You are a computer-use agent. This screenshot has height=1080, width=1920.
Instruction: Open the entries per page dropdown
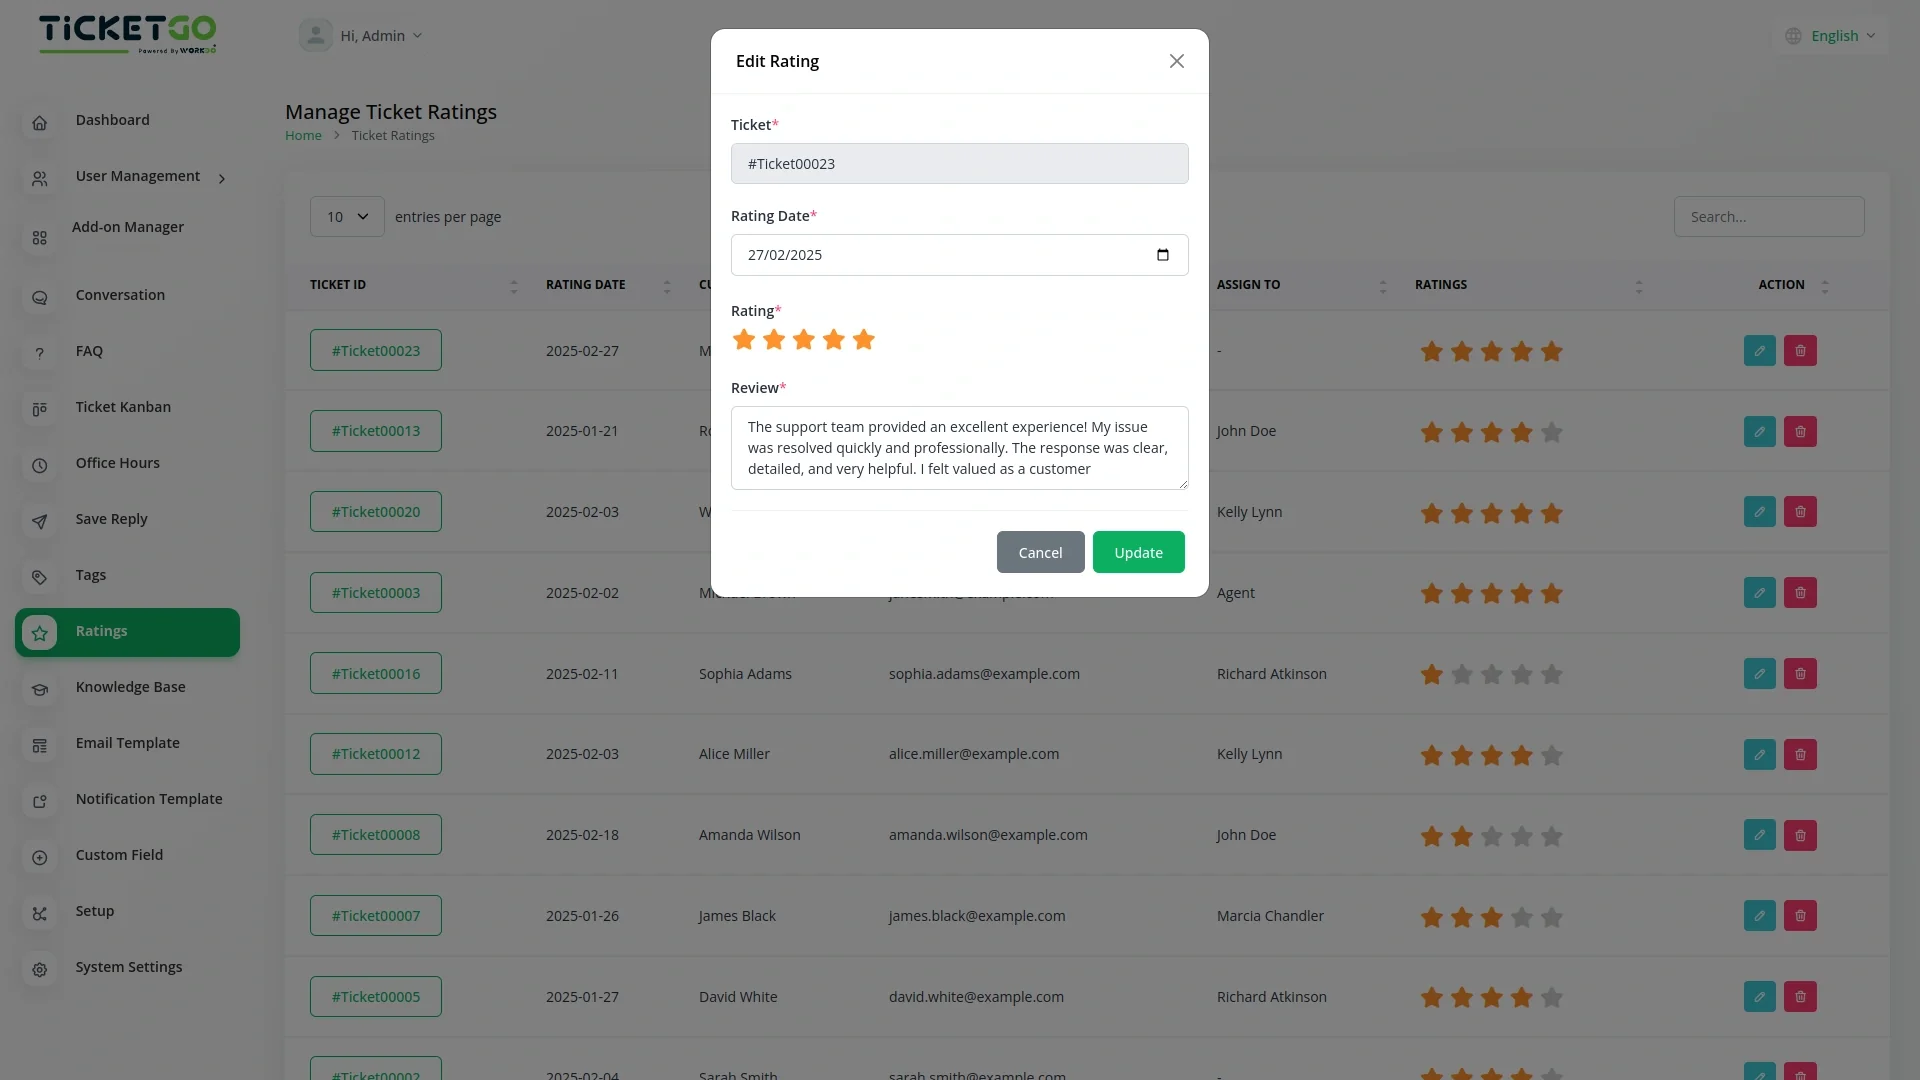[x=347, y=217]
